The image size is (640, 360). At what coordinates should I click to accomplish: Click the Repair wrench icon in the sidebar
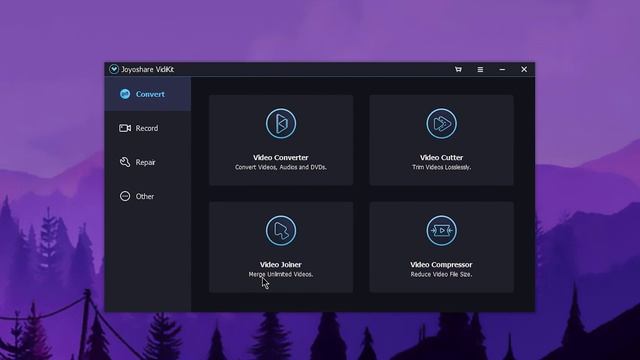125,162
